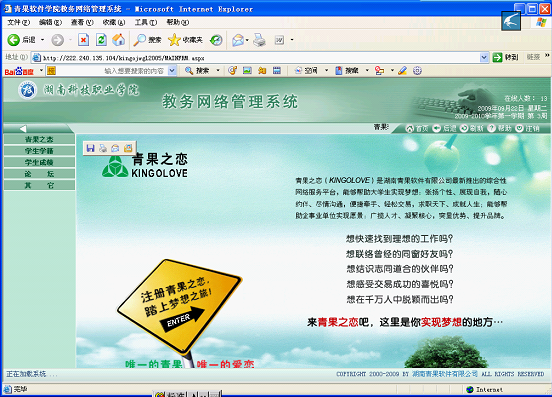Open the 查看(V) menu
The image size is (552, 397).
pos(82,23)
